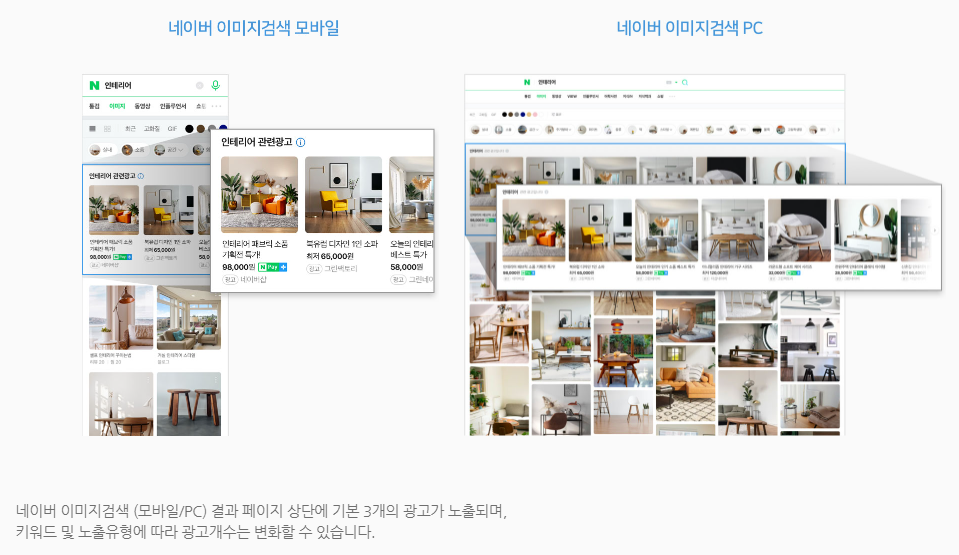959x555 pixels.
Task: Click info icon beside enlarged 인테리어 관련광고 title
Action: coord(300,143)
